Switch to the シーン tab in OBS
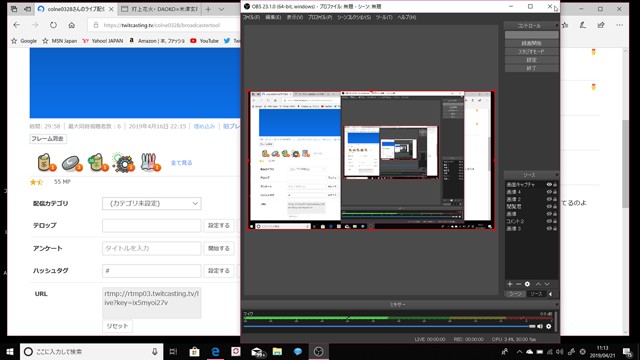The image size is (640, 360). tap(516, 294)
